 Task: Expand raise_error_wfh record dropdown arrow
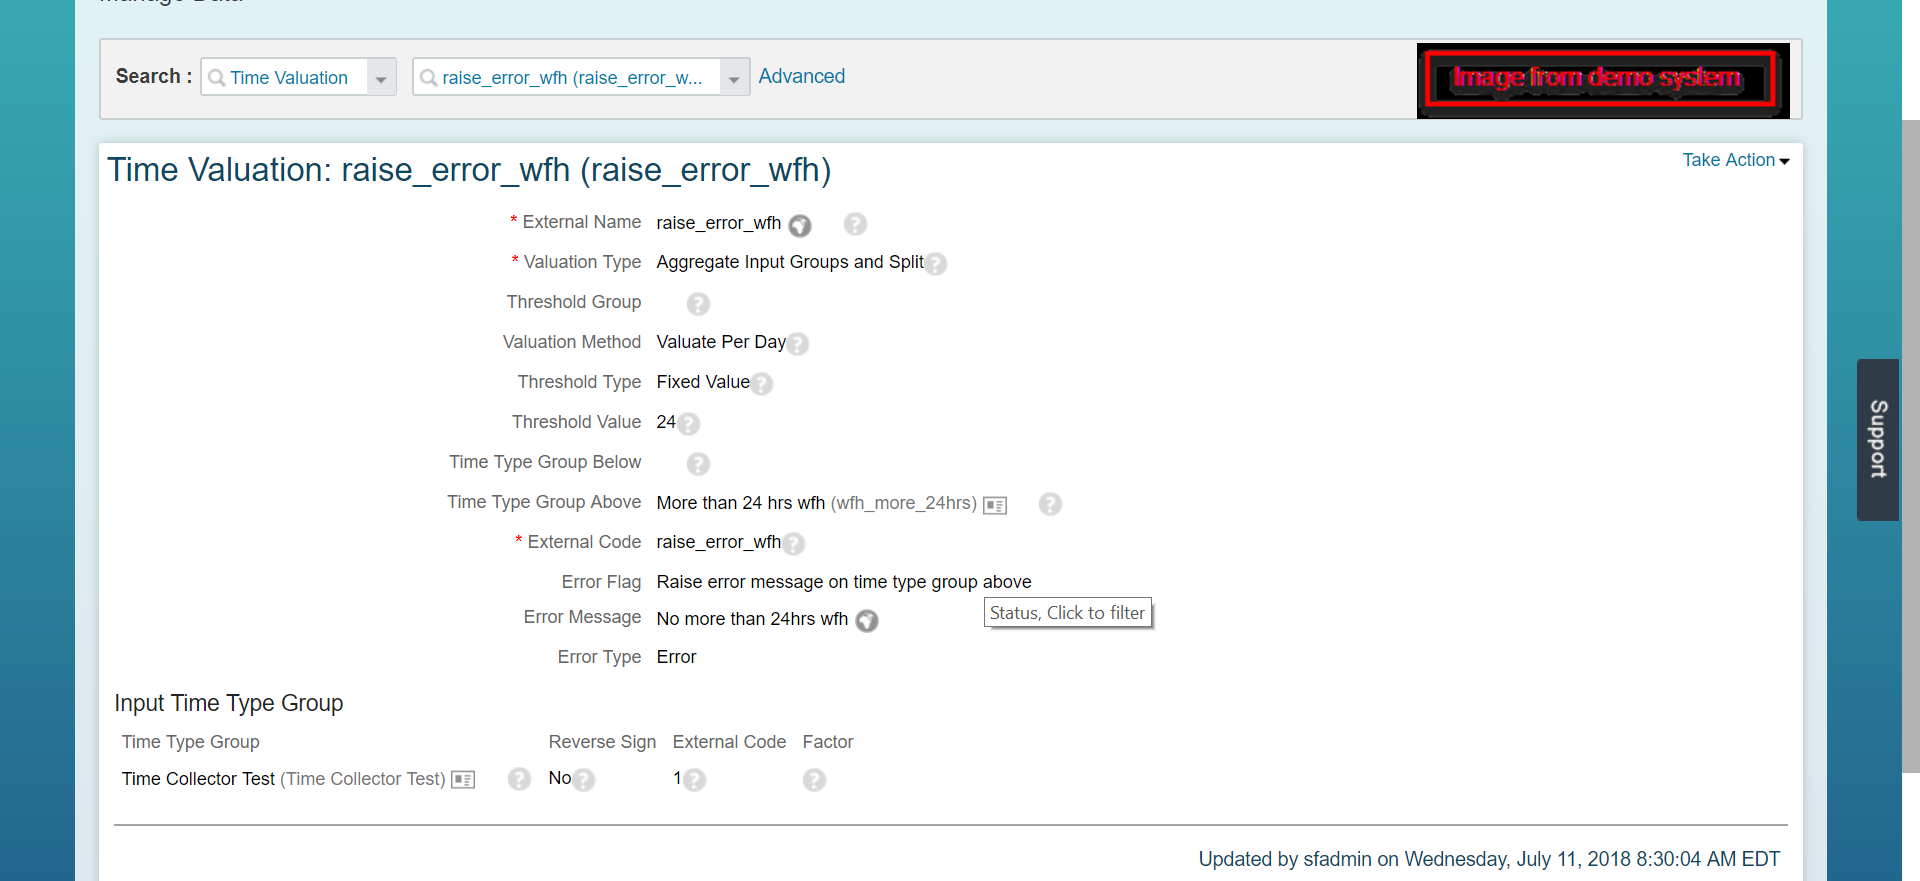click(735, 78)
